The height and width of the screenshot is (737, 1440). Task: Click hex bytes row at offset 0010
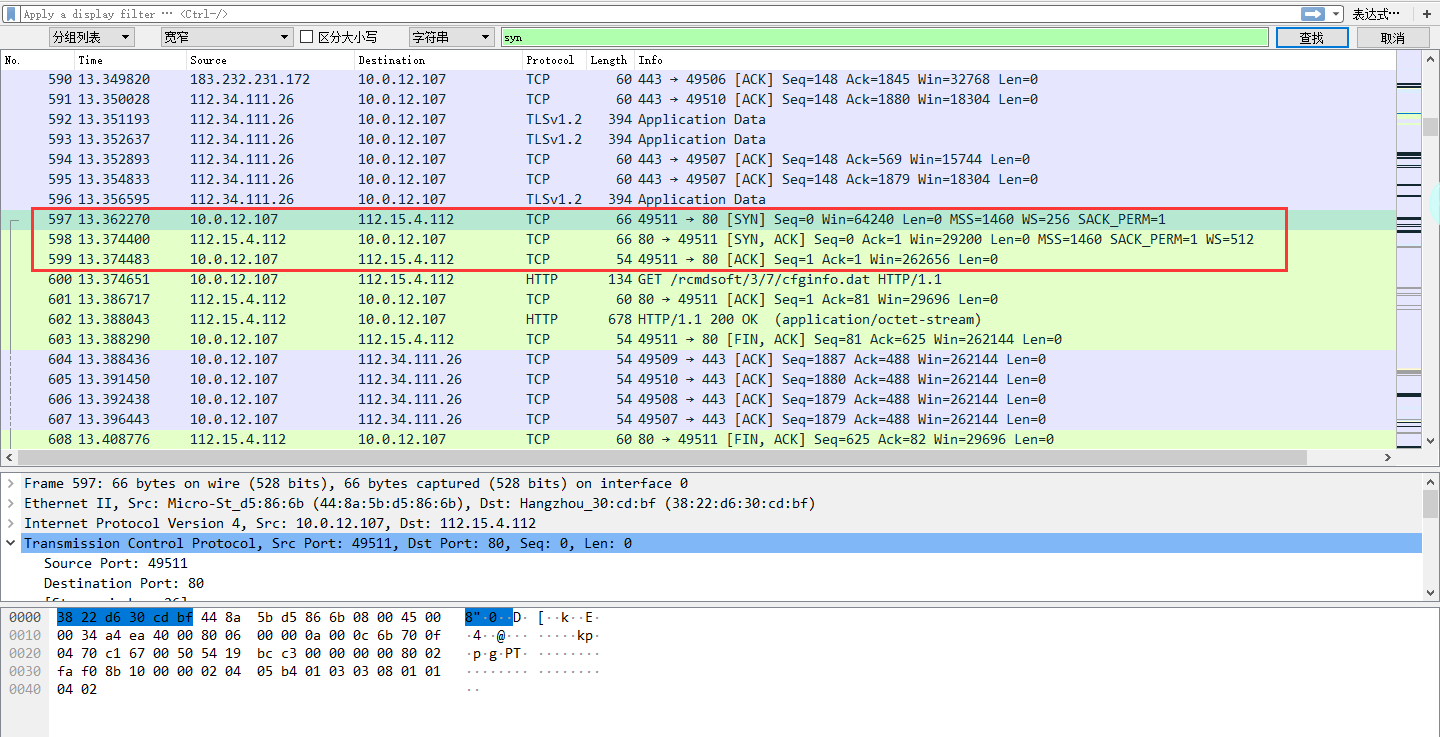pos(249,635)
